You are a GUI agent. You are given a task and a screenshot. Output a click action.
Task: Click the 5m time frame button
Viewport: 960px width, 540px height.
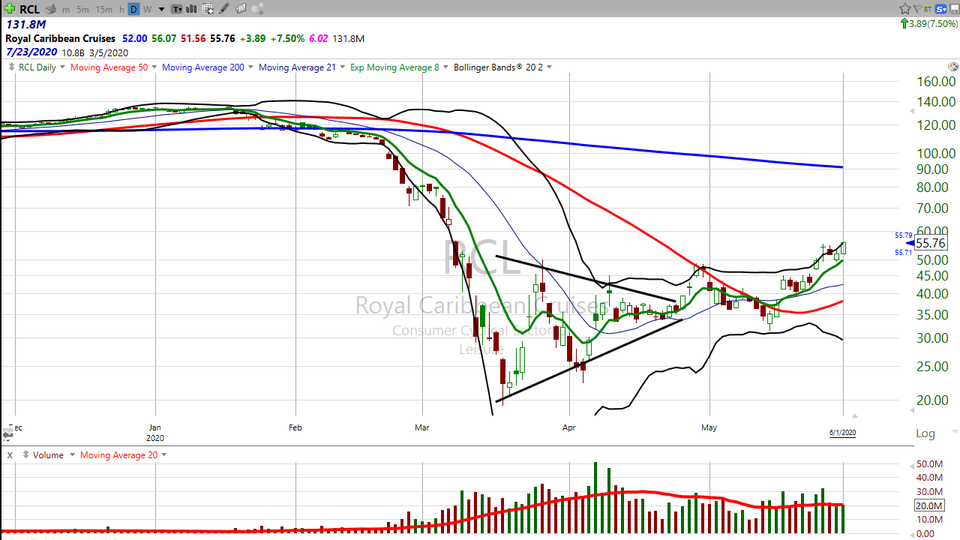point(83,9)
